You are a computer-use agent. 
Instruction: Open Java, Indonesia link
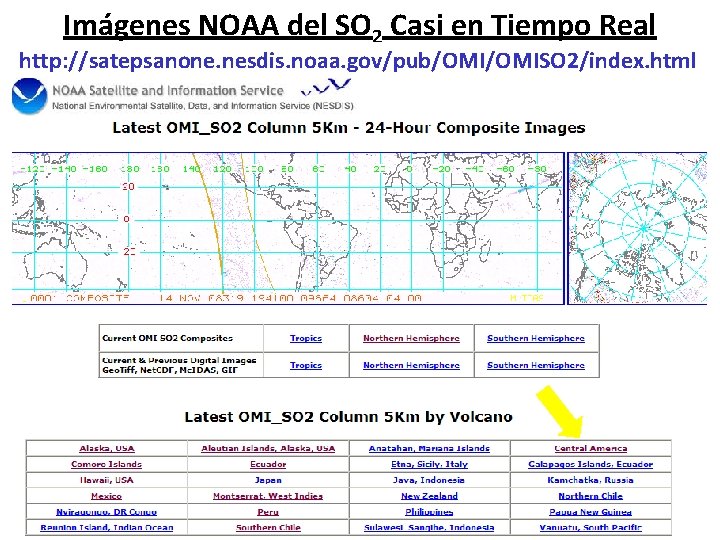pyautogui.click(x=429, y=480)
